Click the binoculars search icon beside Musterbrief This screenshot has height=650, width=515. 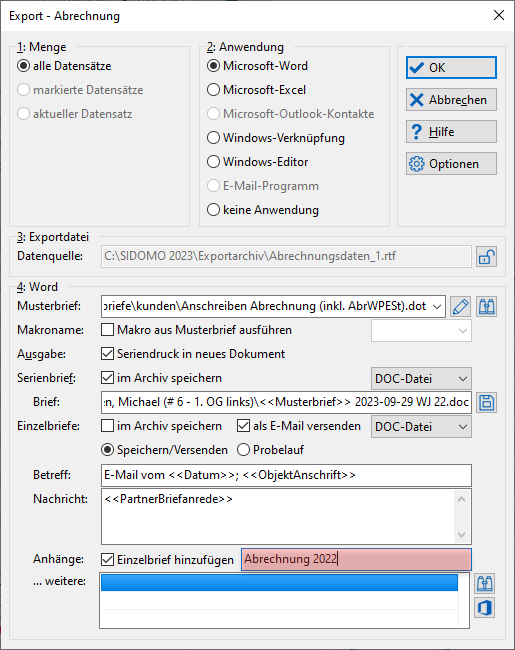(486, 307)
